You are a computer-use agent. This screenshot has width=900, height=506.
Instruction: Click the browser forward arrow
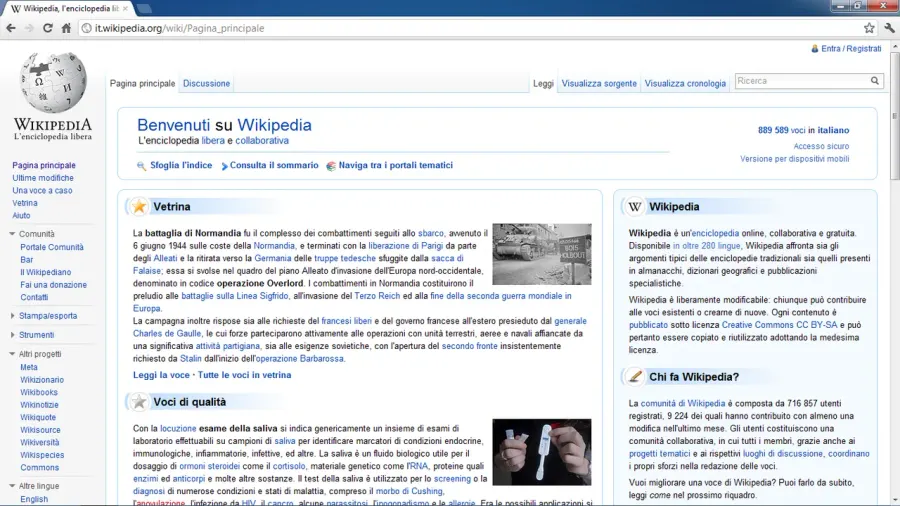pyautogui.click(x=29, y=28)
